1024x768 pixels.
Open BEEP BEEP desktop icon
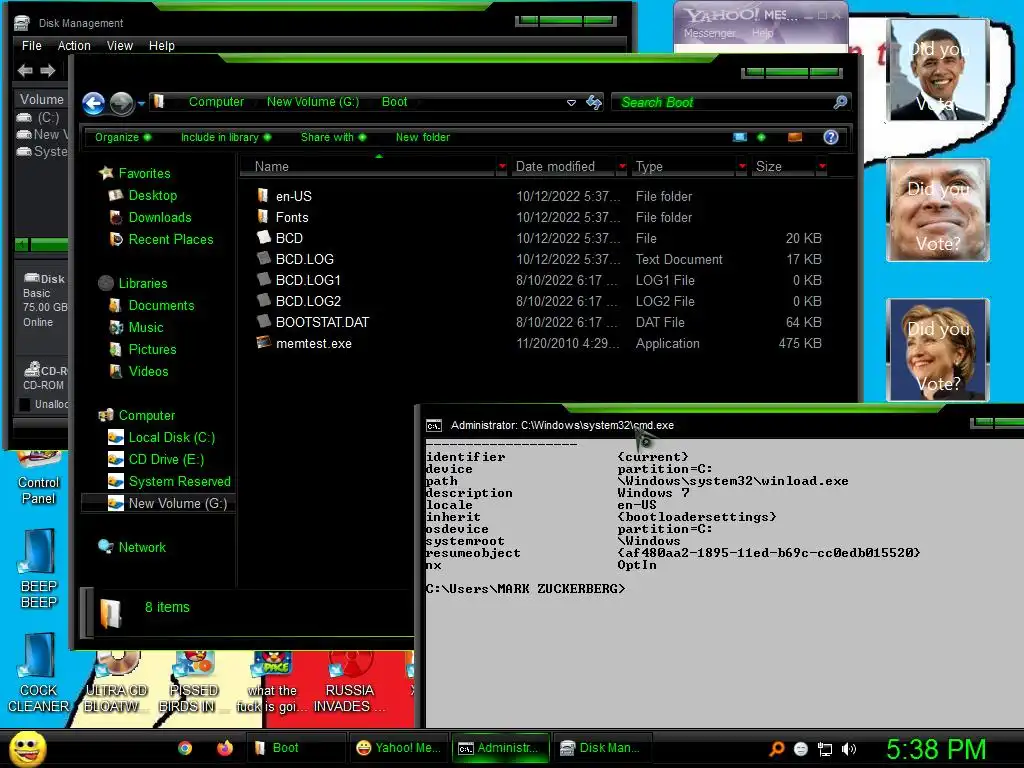38,569
